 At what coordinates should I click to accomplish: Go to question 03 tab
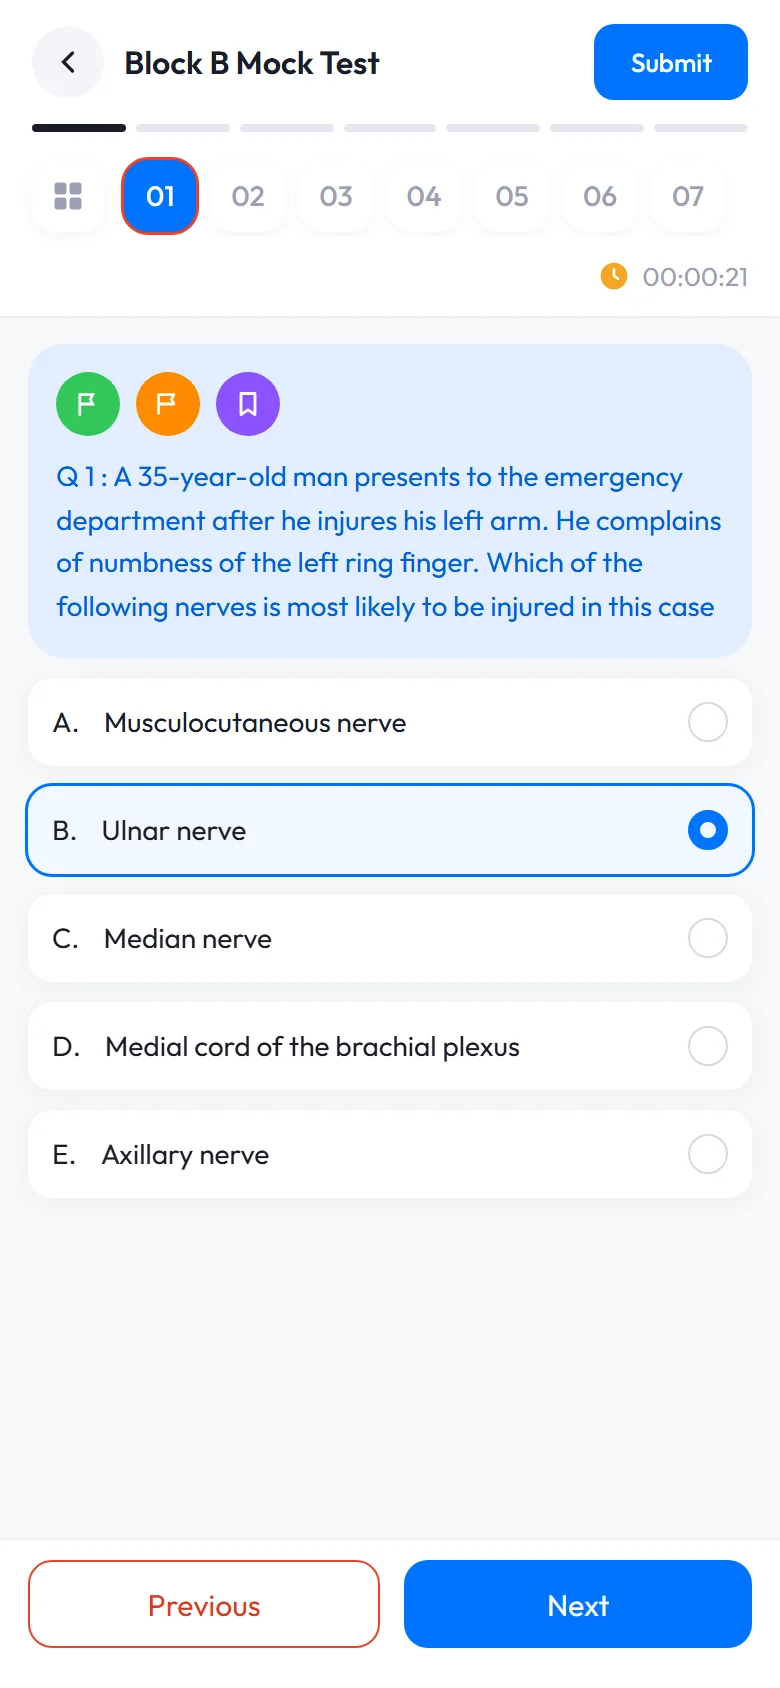336,196
